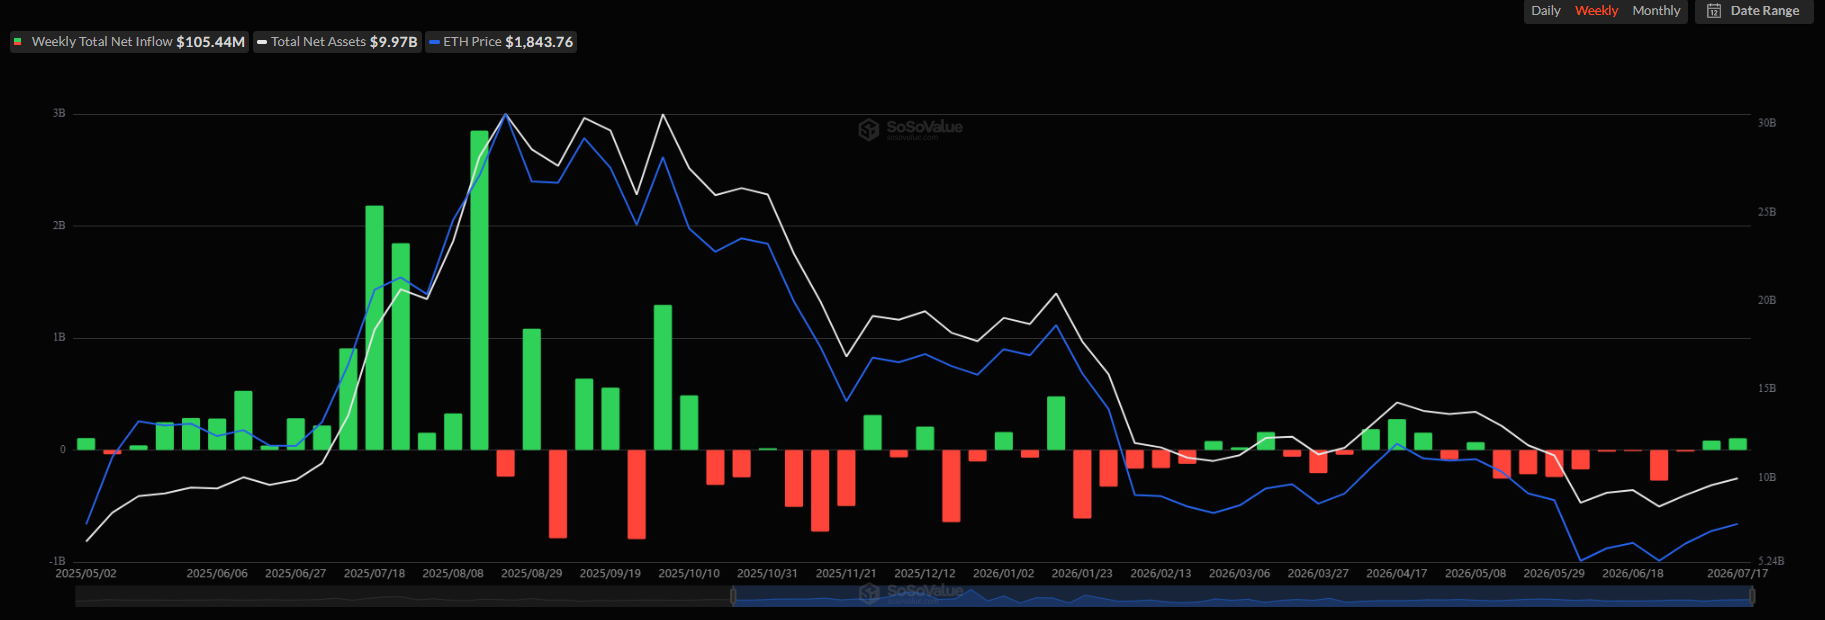This screenshot has height=620, width=1825.
Task: Click the 1B left axis label
Action: [59, 338]
